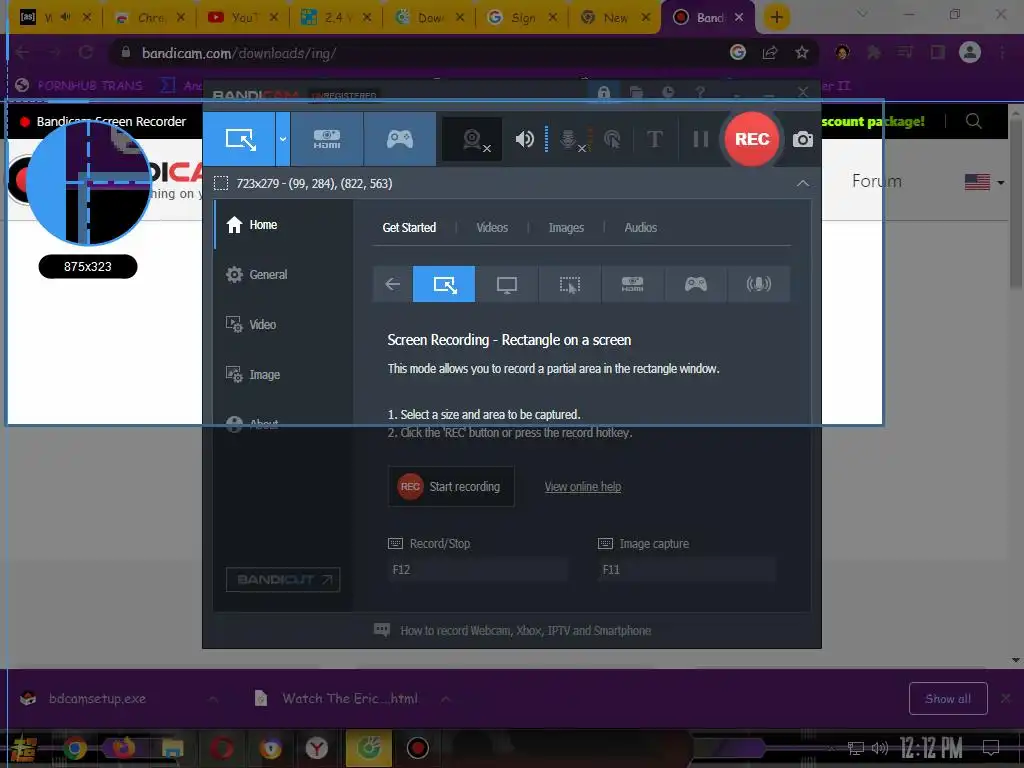Click the share page icon in address bar
1024x768 pixels.
[770, 53]
